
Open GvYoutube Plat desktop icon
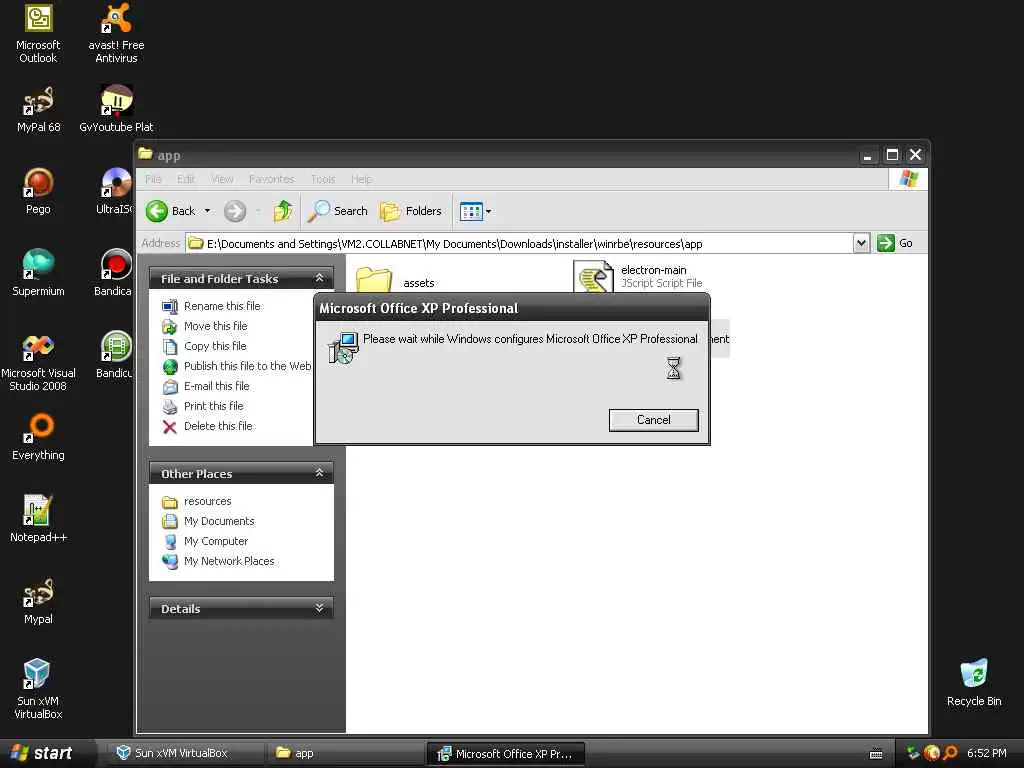116,110
